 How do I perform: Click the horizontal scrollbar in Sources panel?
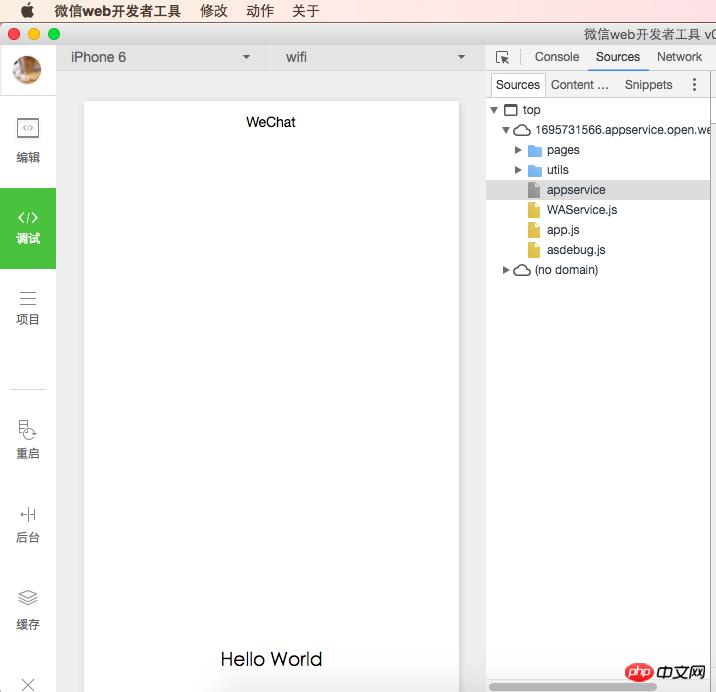coord(572,687)
